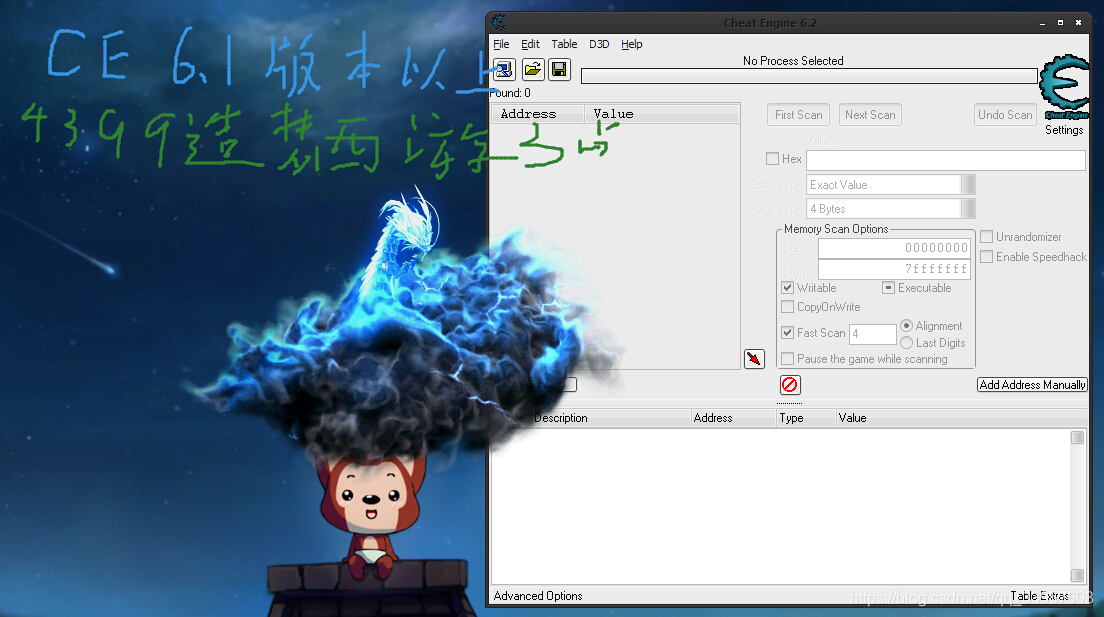
Task: Open Table Extras
Action: (1039, 596)
